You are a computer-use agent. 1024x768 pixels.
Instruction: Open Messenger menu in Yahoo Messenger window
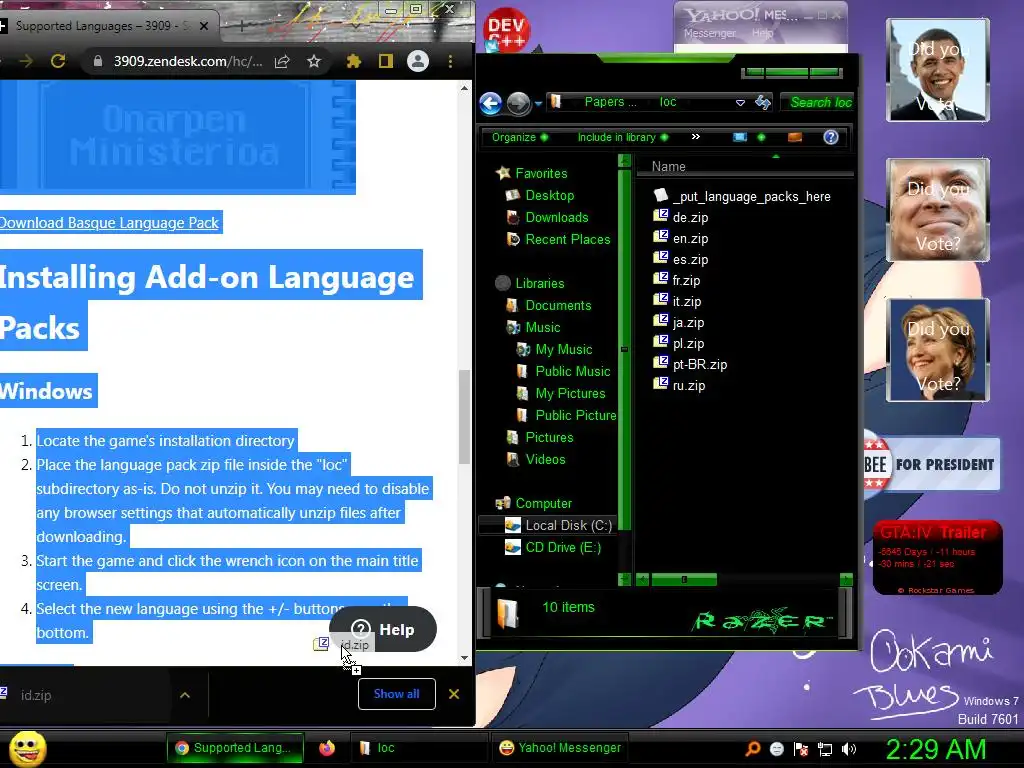click(709, 33)
